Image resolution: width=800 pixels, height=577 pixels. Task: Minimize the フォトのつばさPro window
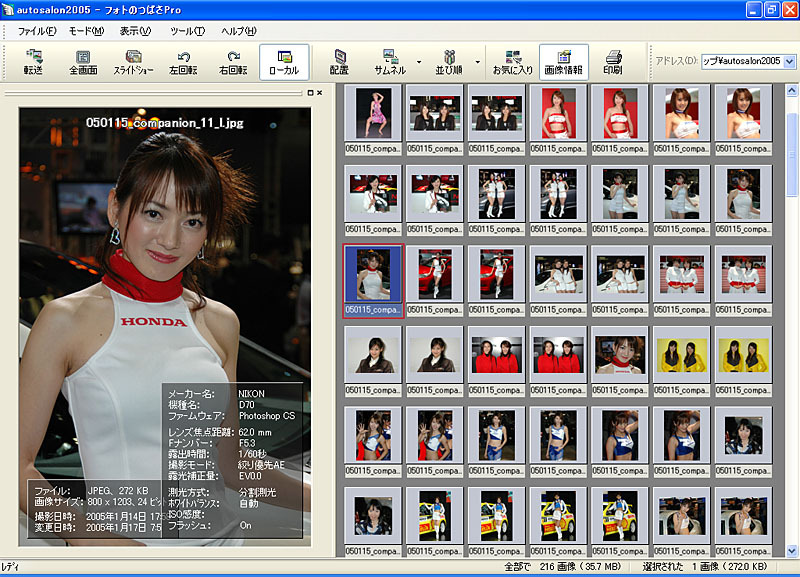pos(754,10)
